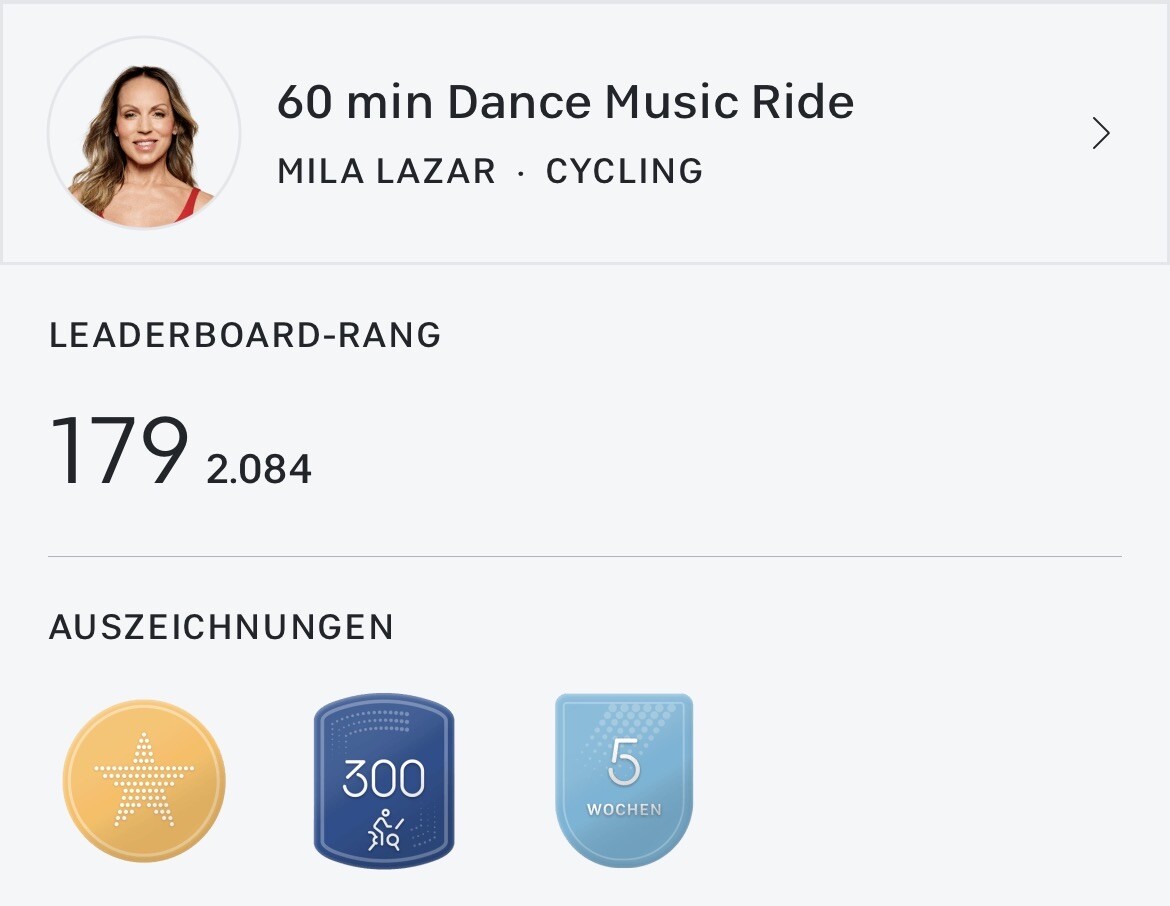Select the 5 Wochen streak badge
This screenshot has width=1170, height=906.
tap(624, 780)
